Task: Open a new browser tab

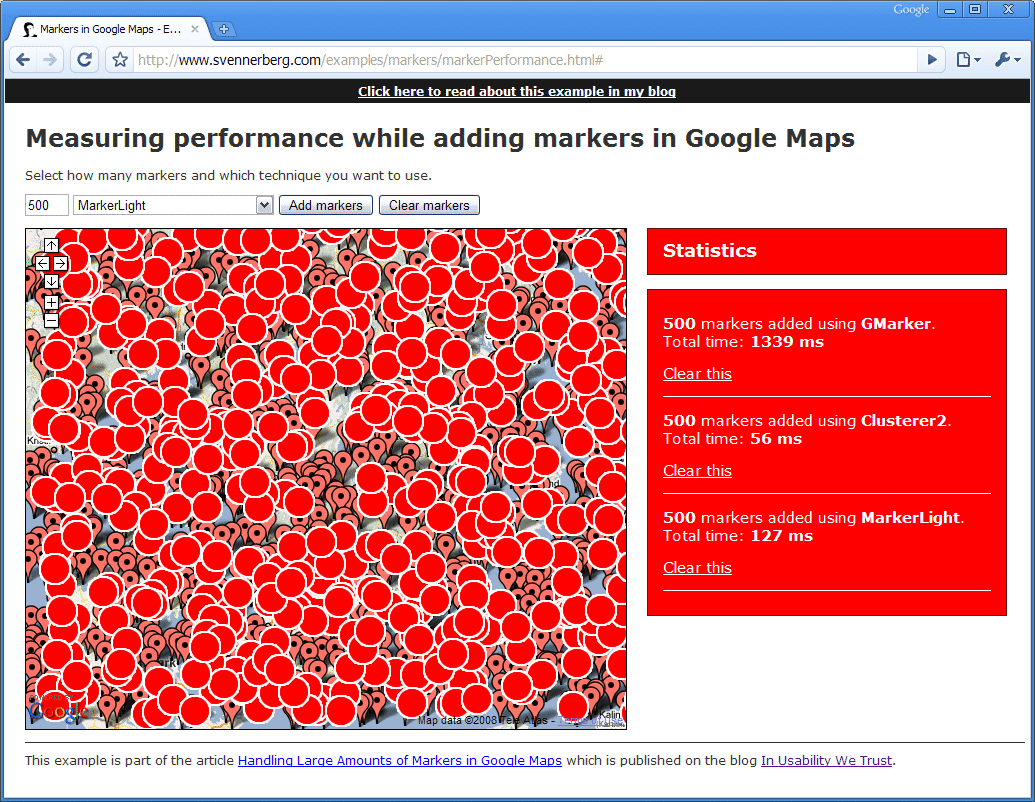Action: point(224,29)
